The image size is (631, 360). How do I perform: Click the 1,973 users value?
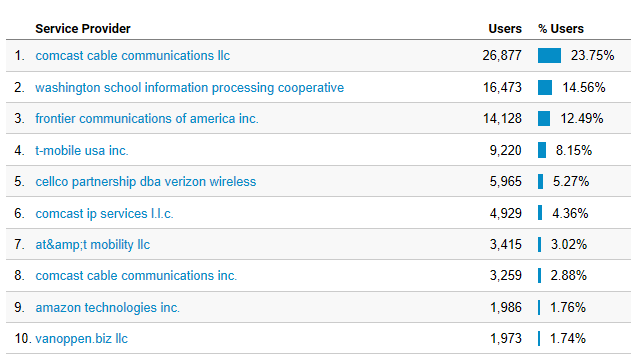pyautogui.click(x=505, y=339)
